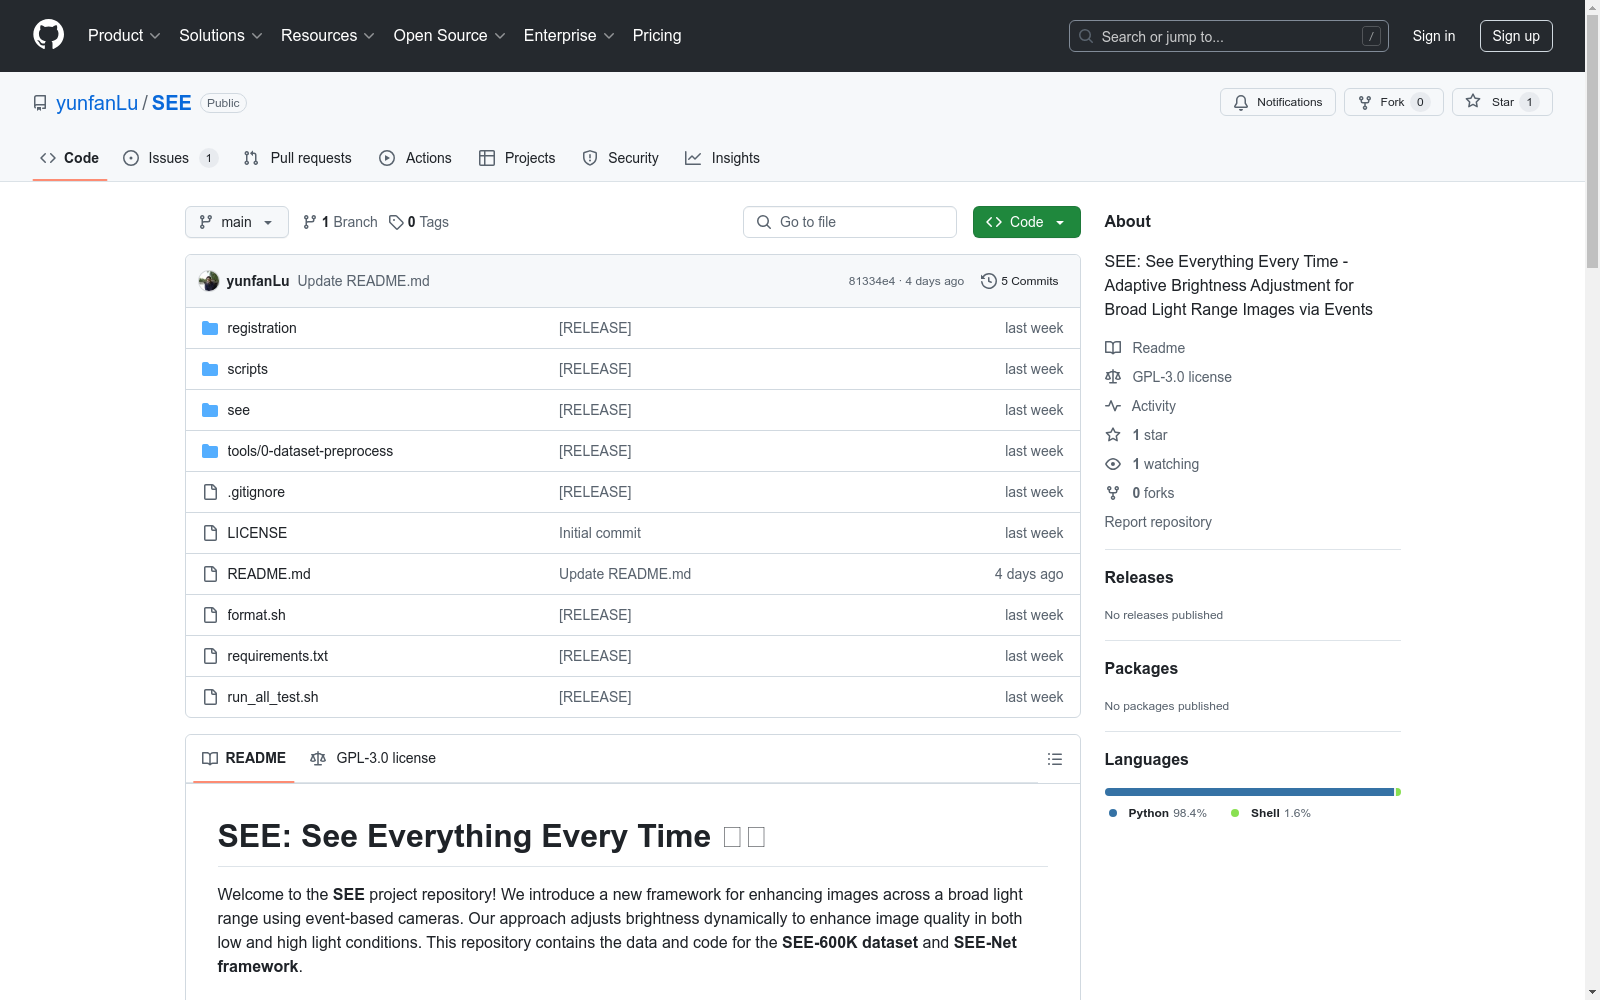Click the .gitignore file icon

pos(210,492)
